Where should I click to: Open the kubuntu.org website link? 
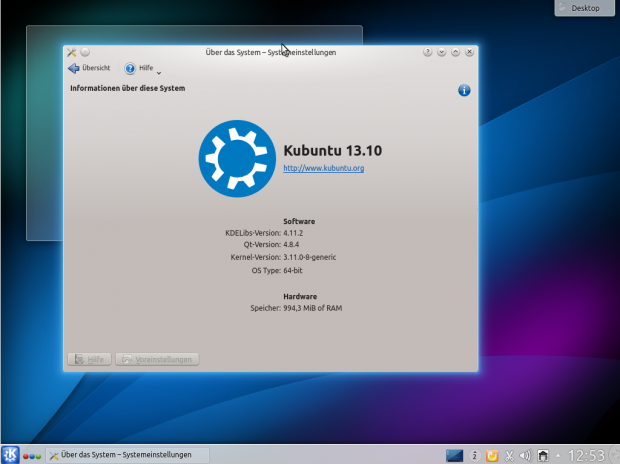click(x=323, y=168)
